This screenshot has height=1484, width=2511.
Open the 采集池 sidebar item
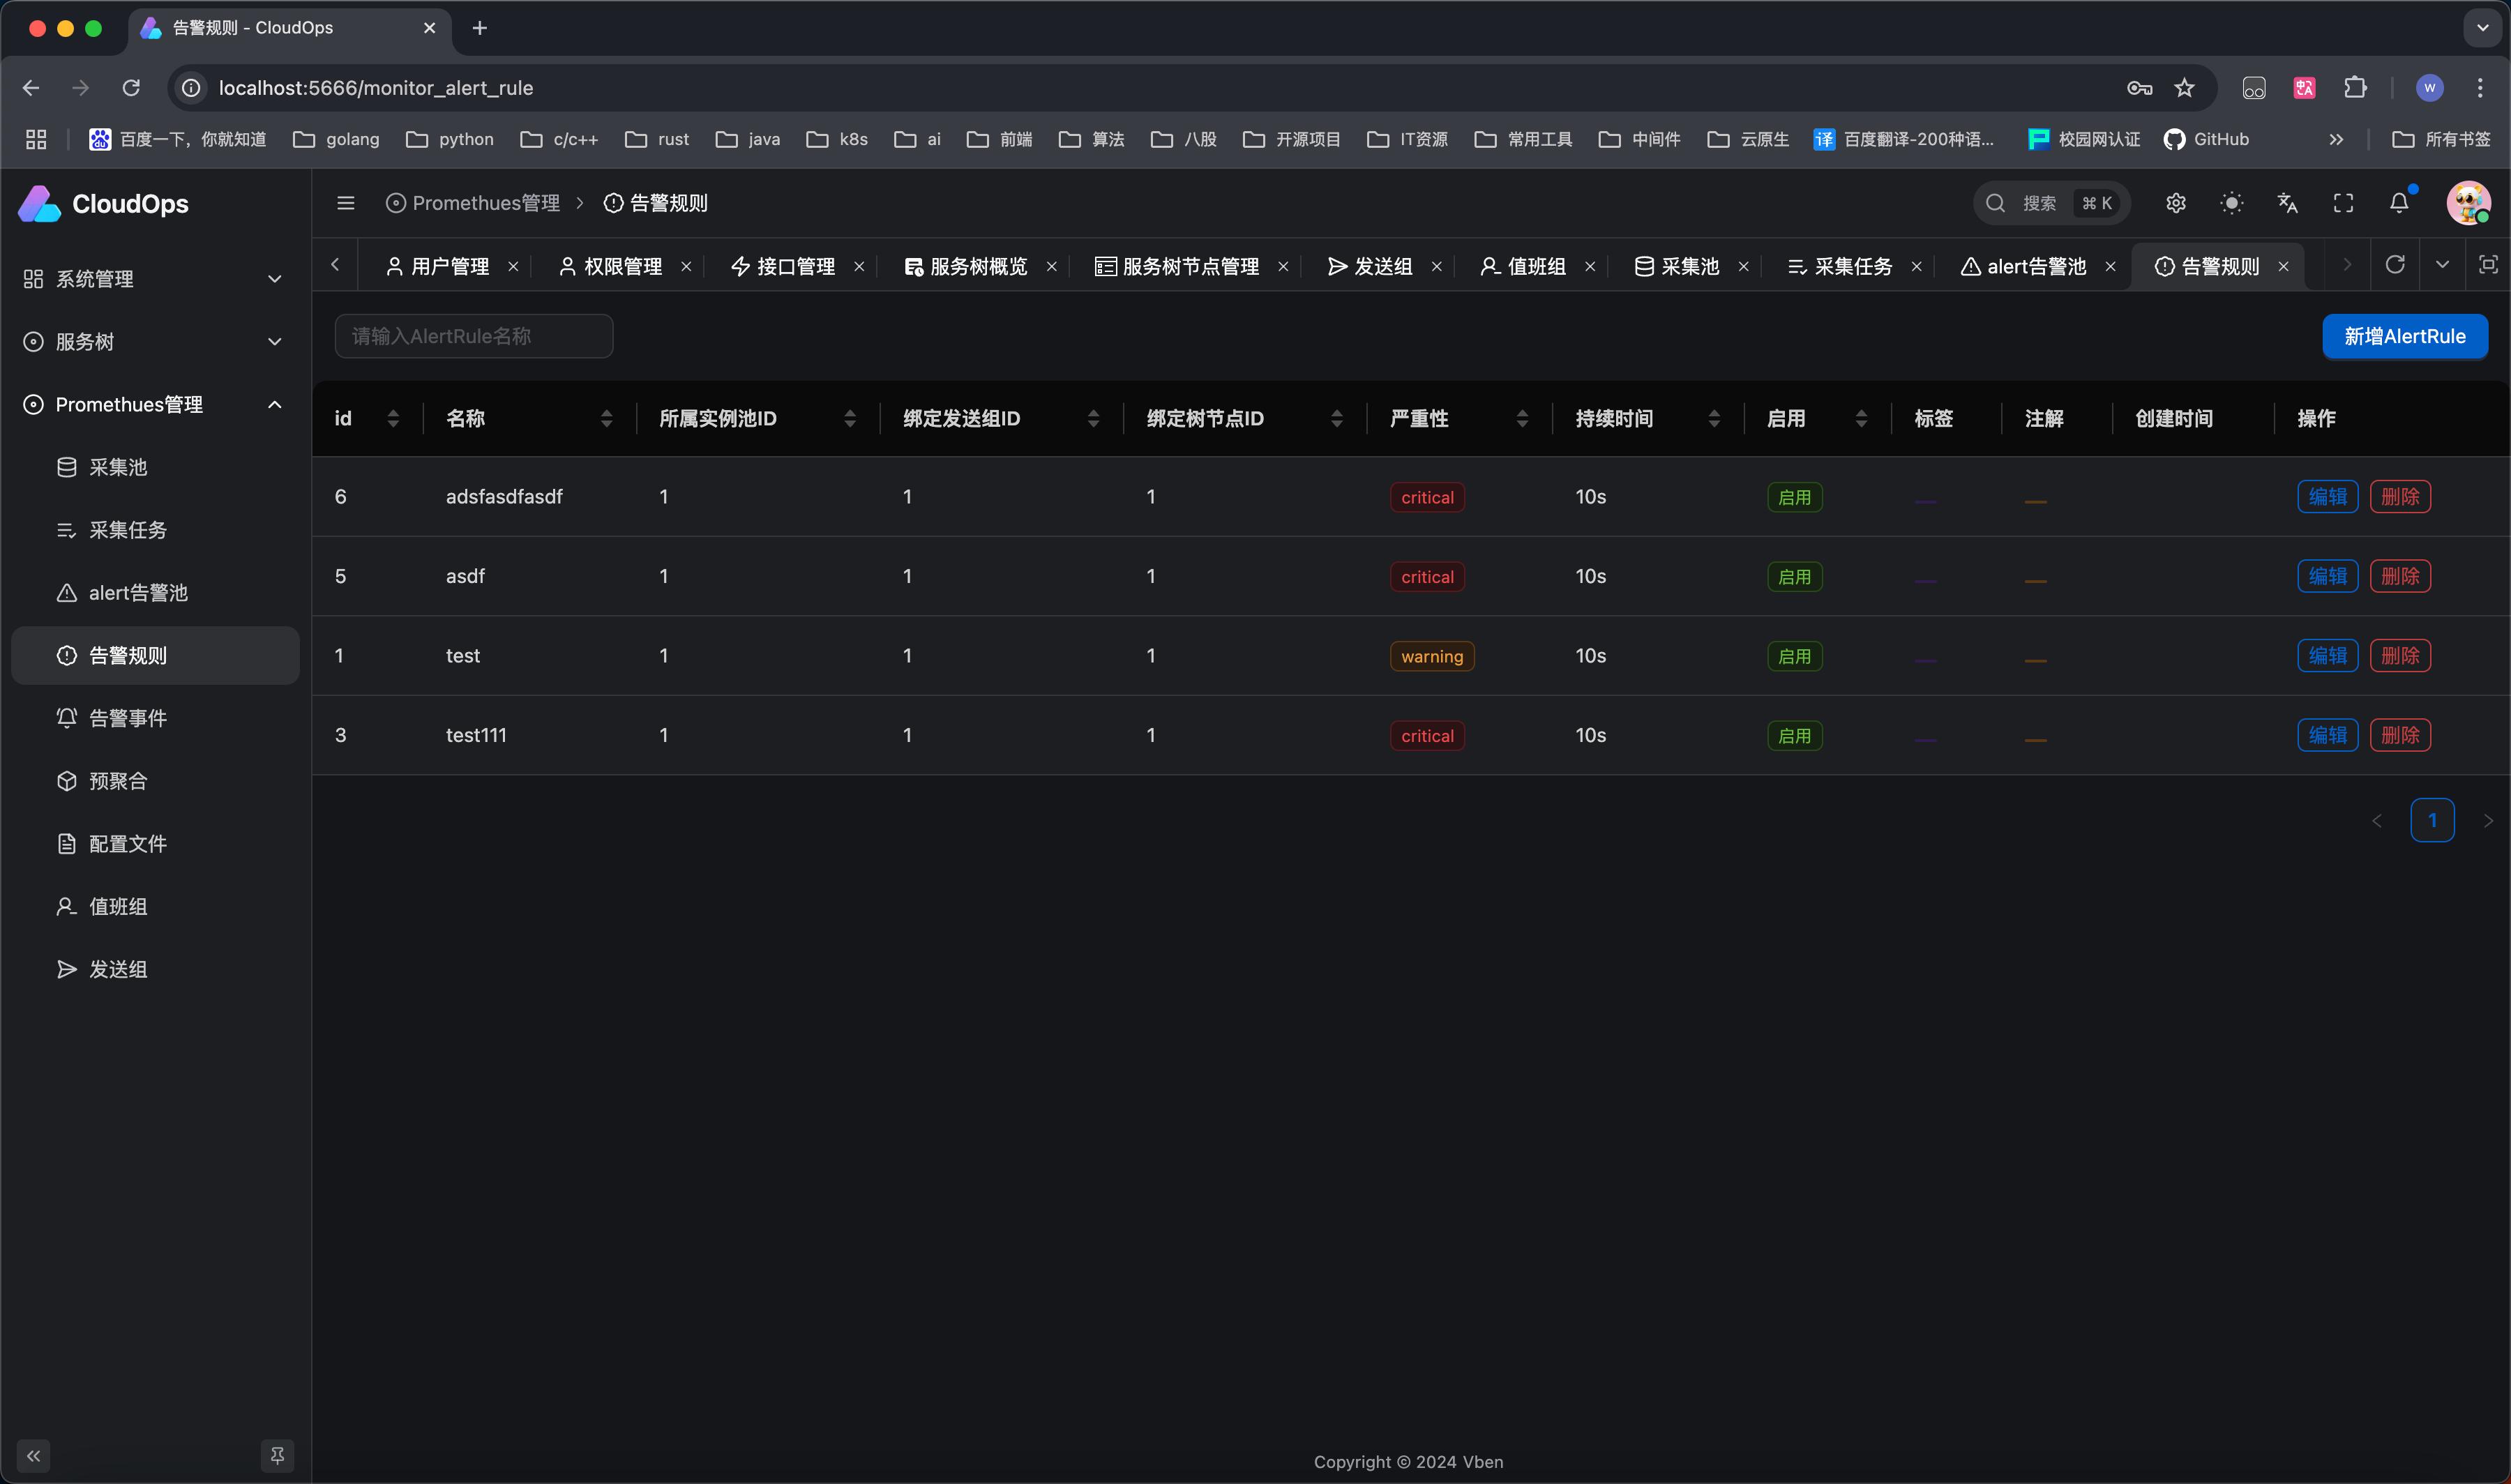pos(155,467)
